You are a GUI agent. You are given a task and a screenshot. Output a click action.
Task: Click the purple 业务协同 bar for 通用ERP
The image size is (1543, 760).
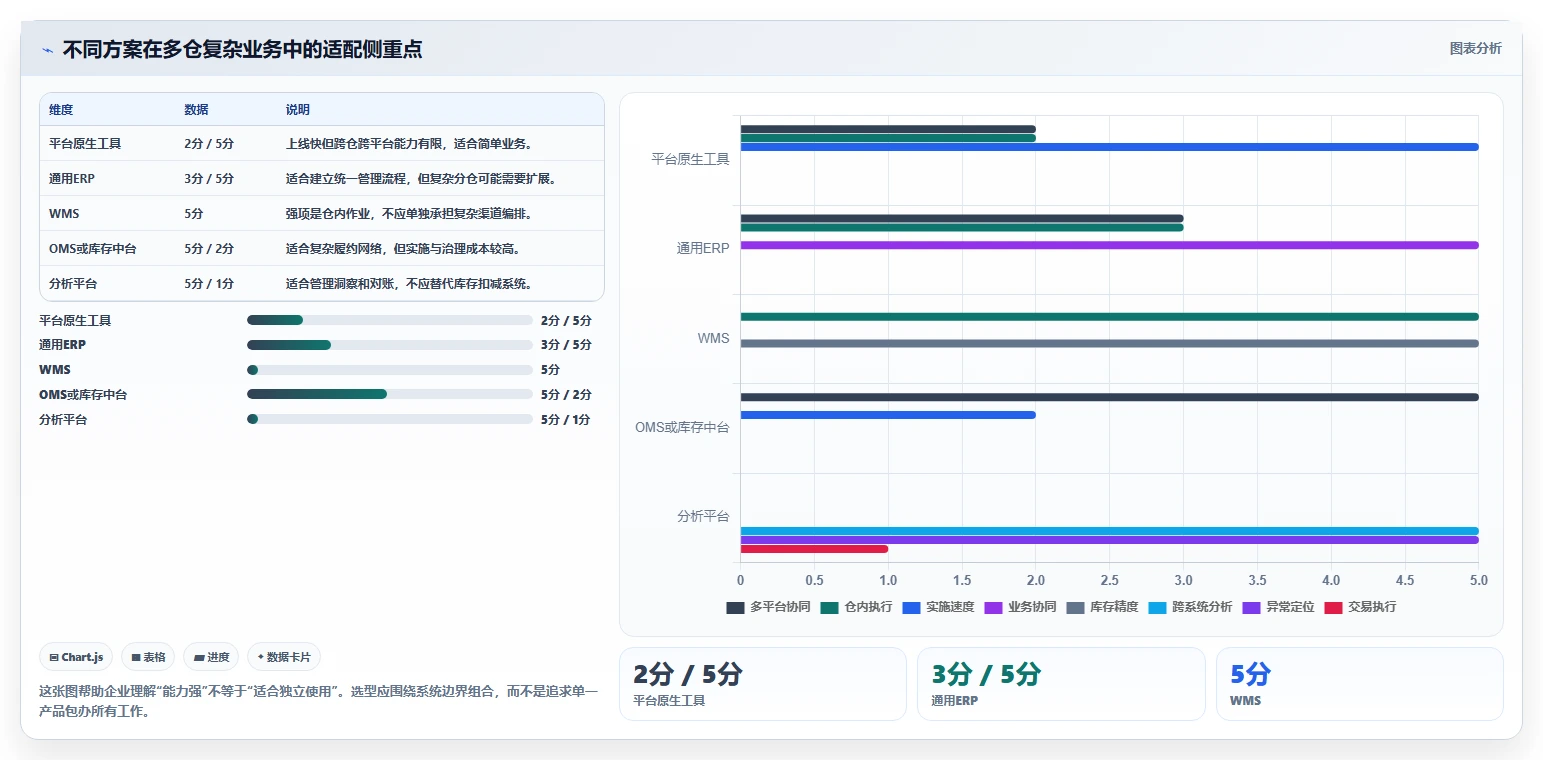point(1109,245)
